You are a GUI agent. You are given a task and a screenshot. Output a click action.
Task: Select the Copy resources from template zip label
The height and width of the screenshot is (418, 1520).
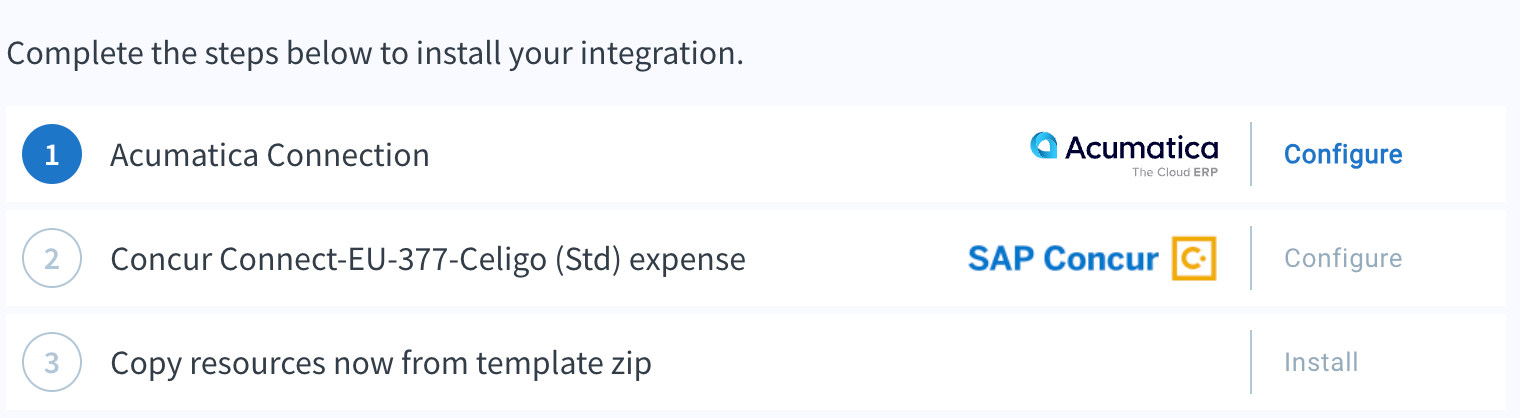(381, 363)
